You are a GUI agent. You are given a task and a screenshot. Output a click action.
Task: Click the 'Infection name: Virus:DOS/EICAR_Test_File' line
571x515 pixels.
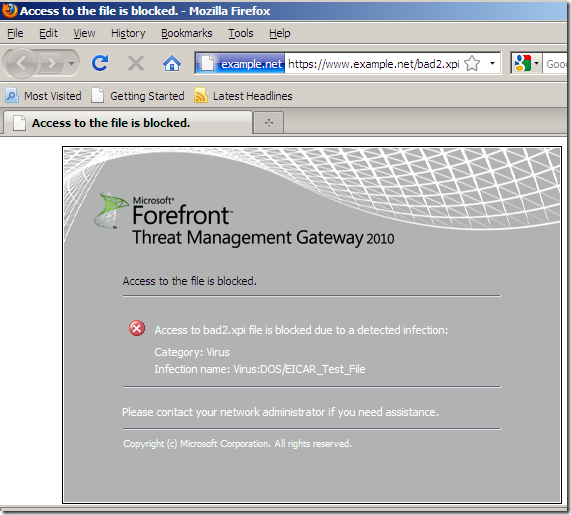pos(260,369)
